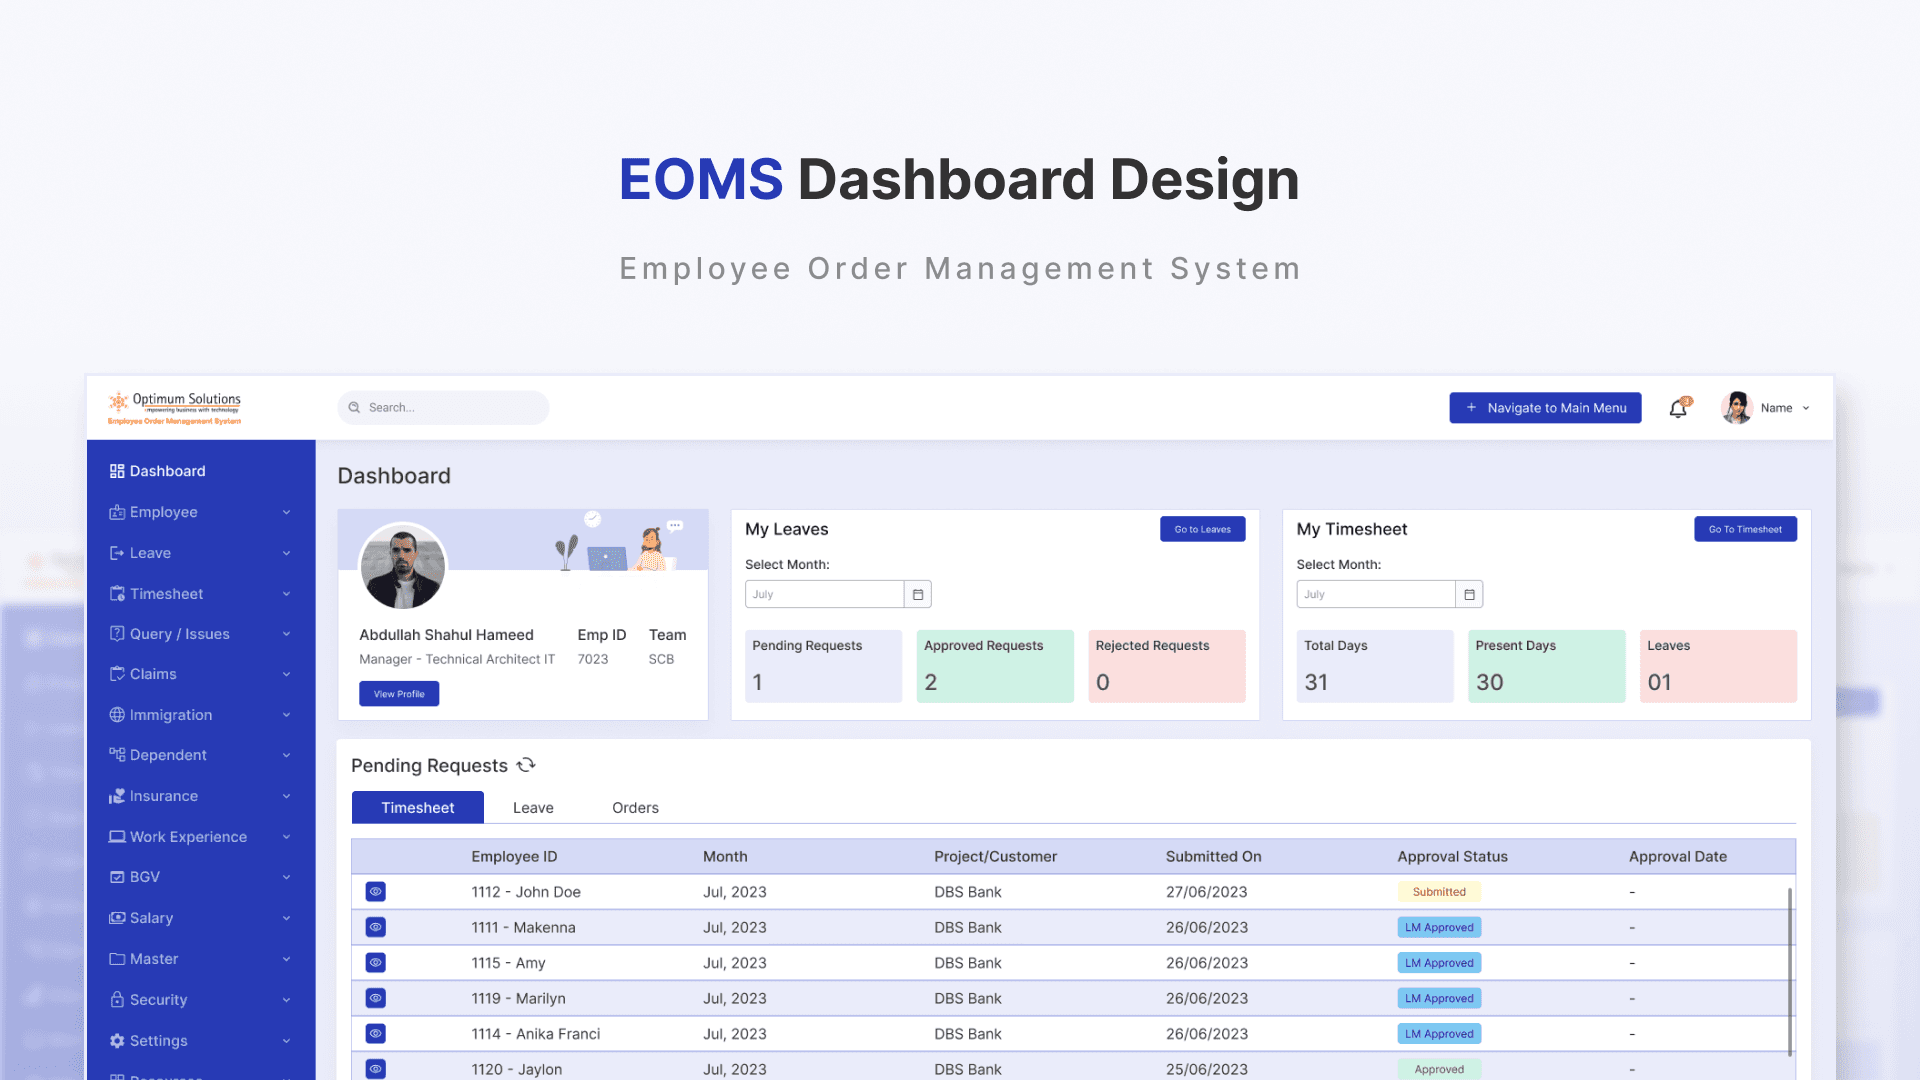Image resolution: width=1920 pixels, height=1080 pixels.
Task: Click the pending requests table vertical scrollbar
Action: coord(1789,970)
